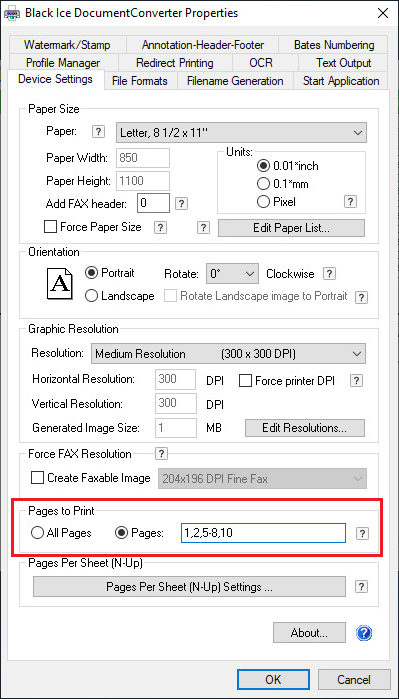This screenshot has width=399, height=699.
Task: Click into the Pages range input field
Action: [x=263, y=533]
